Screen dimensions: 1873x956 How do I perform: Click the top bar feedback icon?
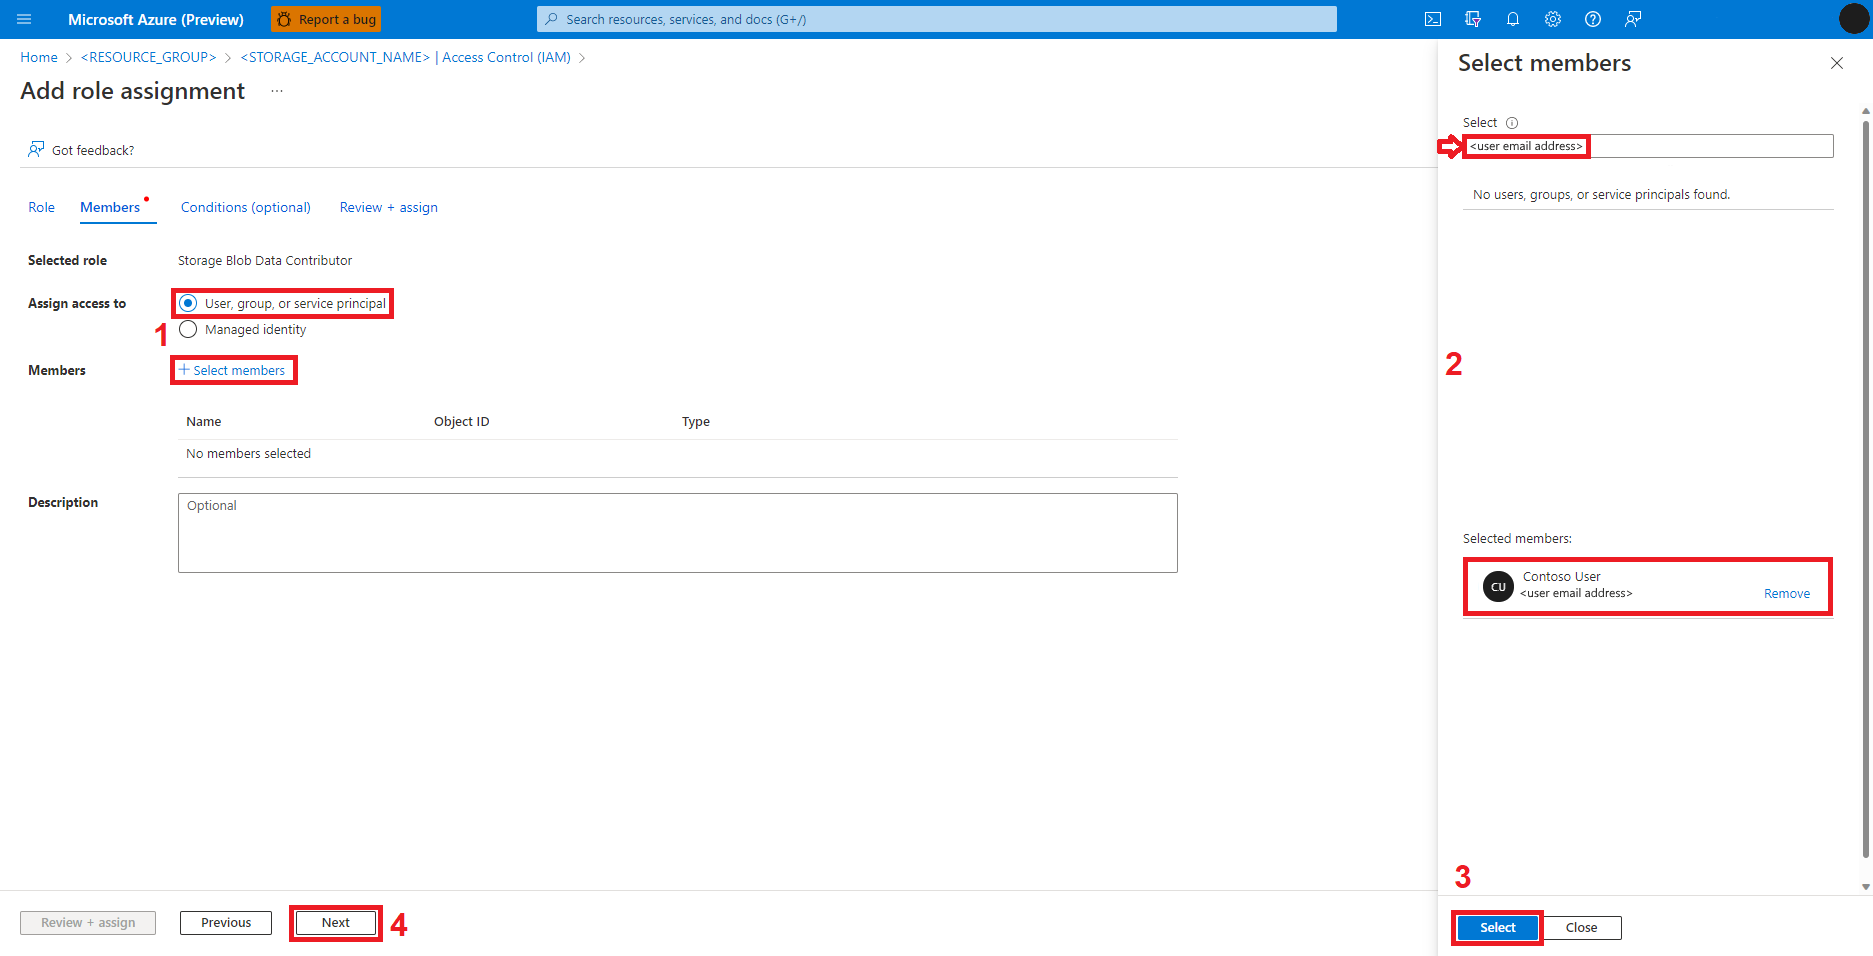point(1633,19)
